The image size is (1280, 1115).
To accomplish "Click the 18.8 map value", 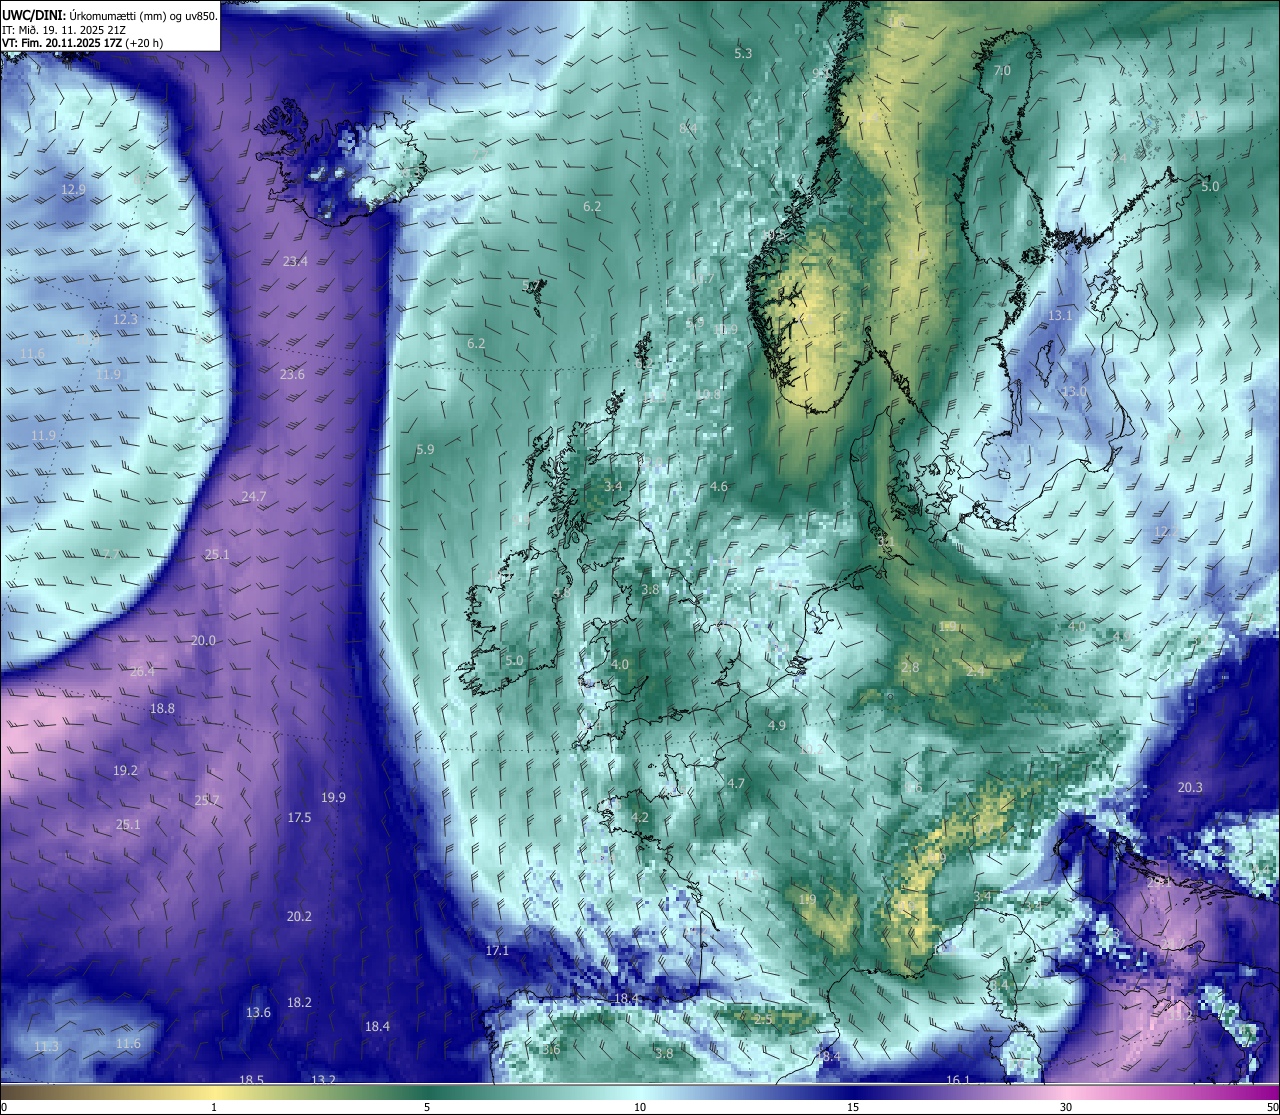I will 162,708.
